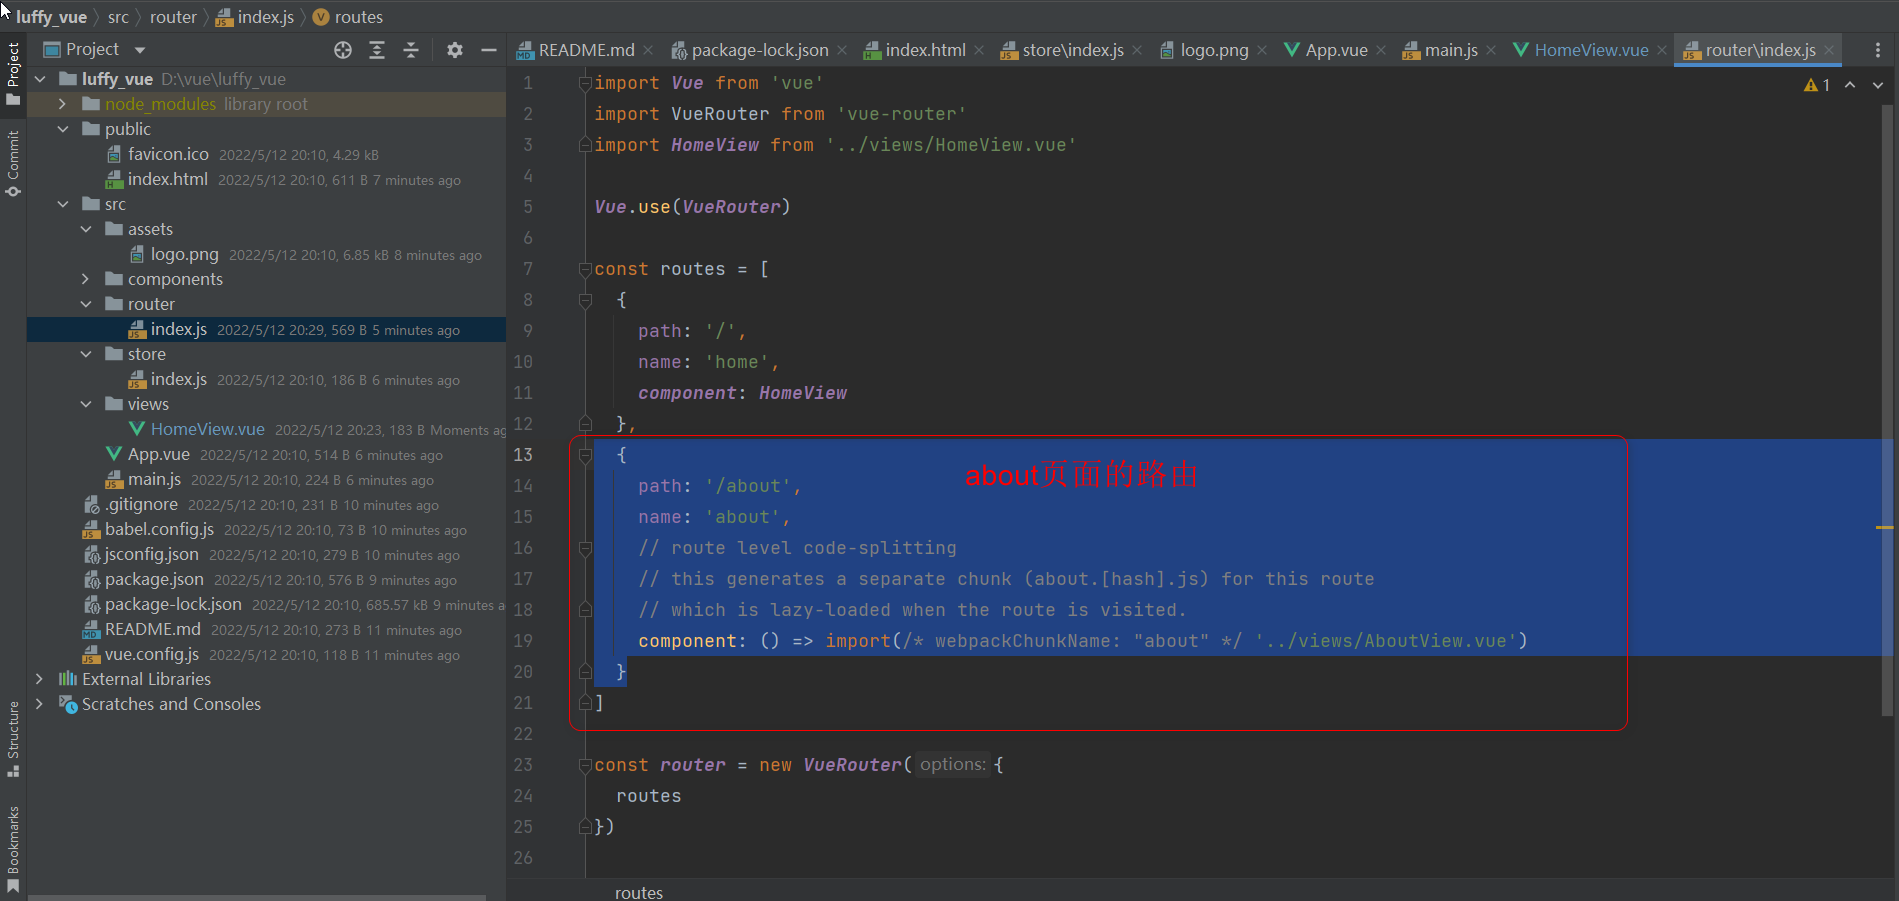The width and height of the screenshot is (1899, 901).
Task: Close the README.md tab
Action: tap(648, 50)
